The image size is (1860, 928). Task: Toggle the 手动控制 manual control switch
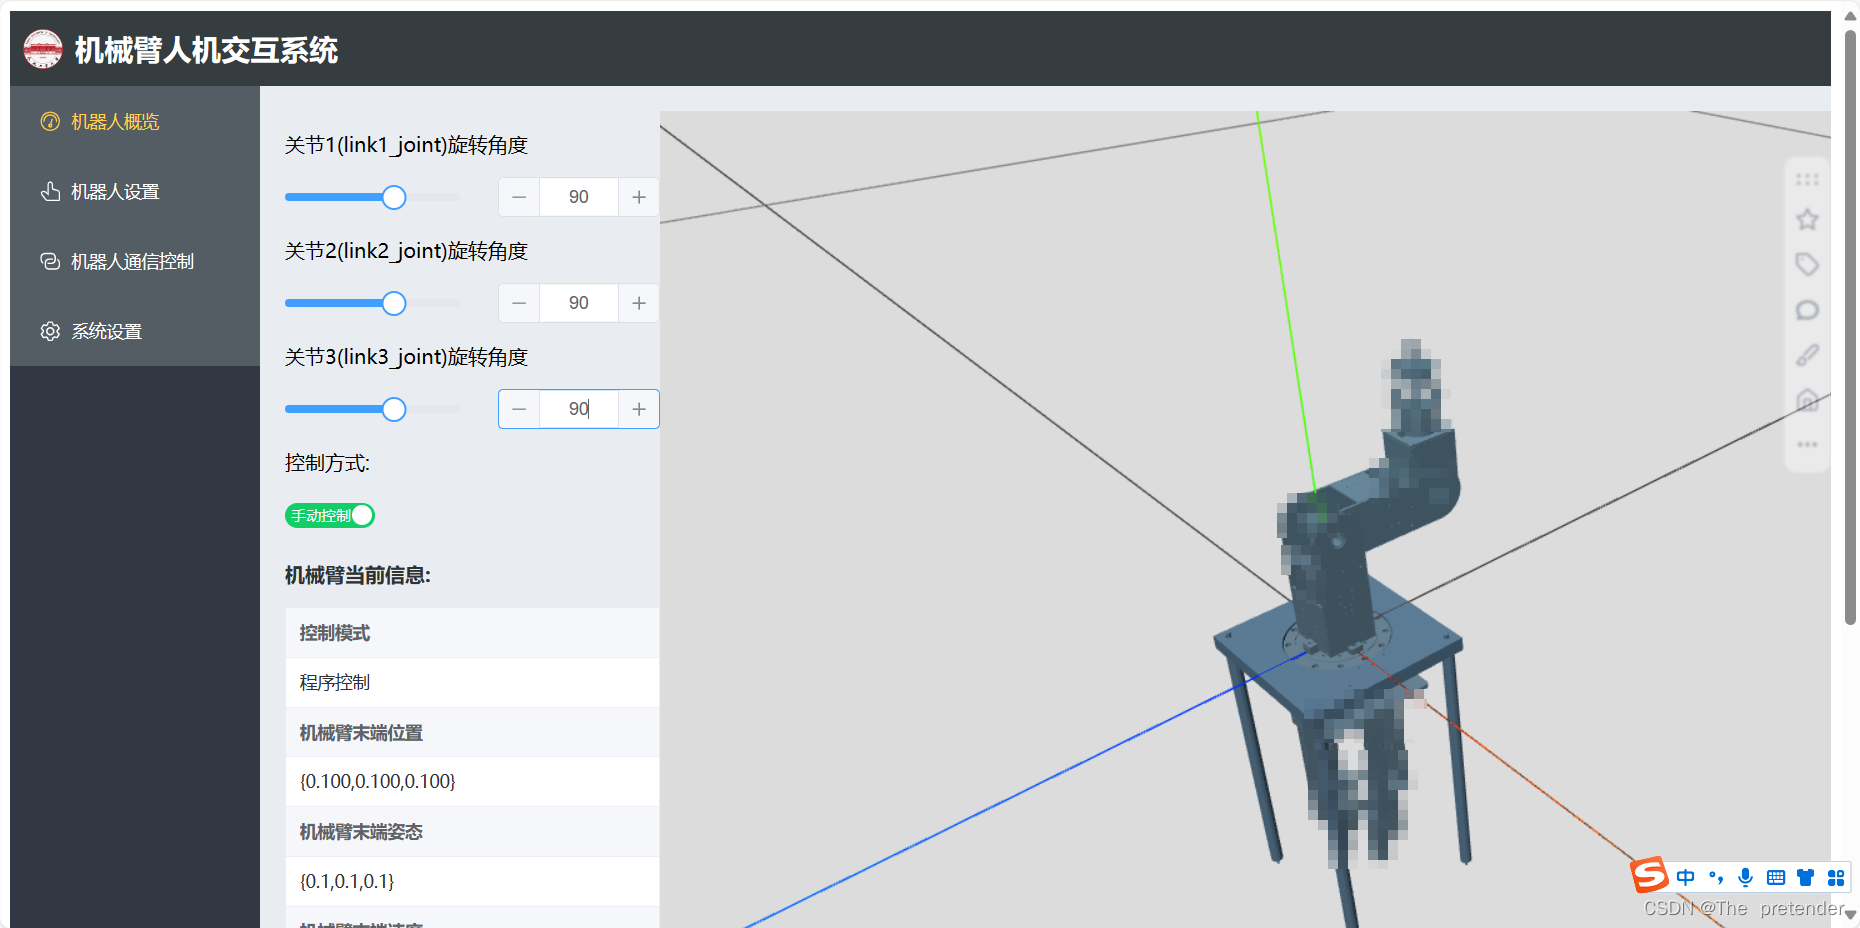pos(330,515)
